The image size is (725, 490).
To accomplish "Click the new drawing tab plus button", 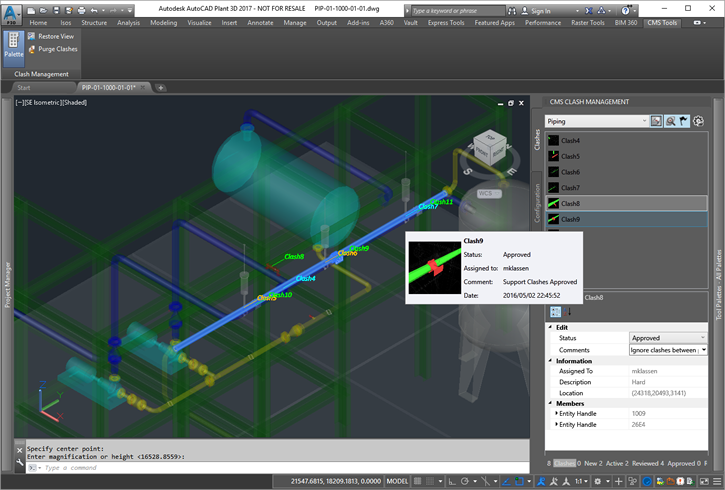I will point(160,87).
